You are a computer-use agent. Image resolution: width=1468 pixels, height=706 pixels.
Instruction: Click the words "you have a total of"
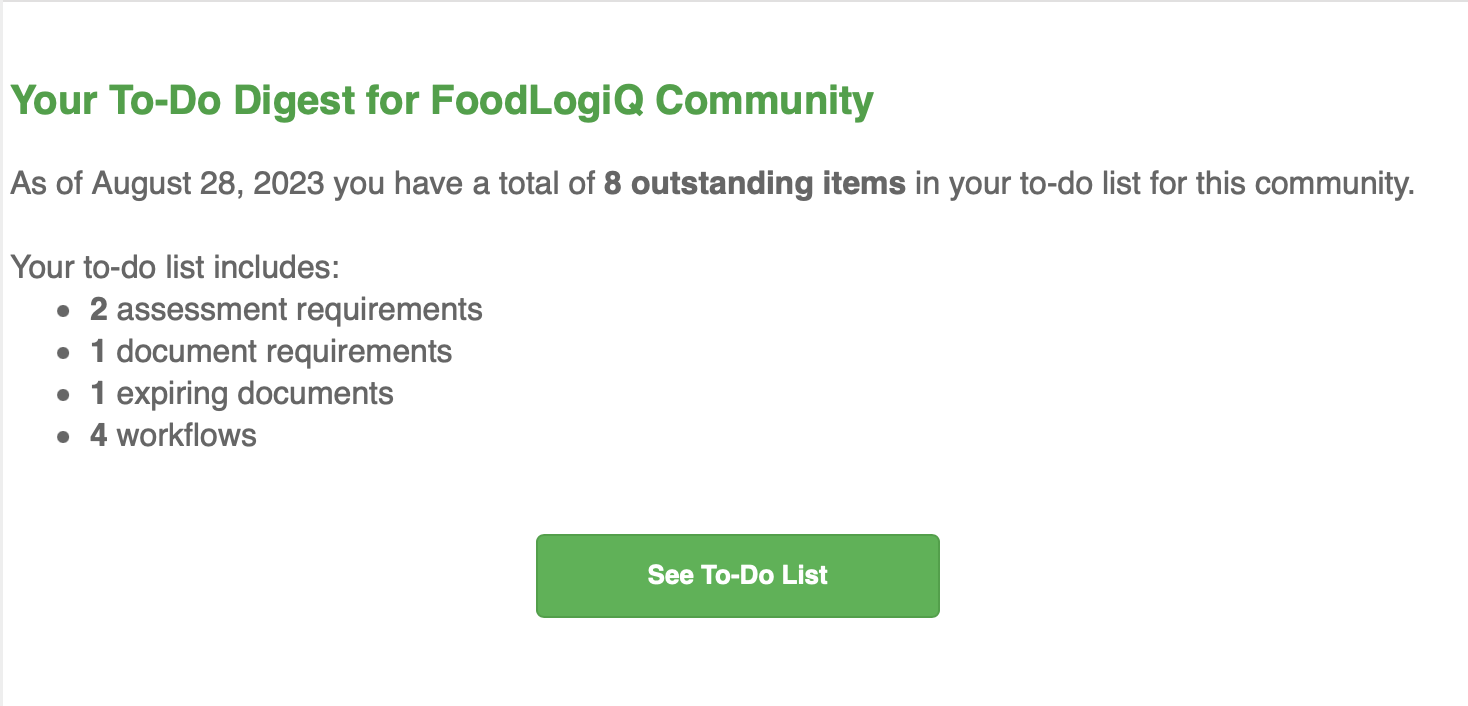coord(465,185)
